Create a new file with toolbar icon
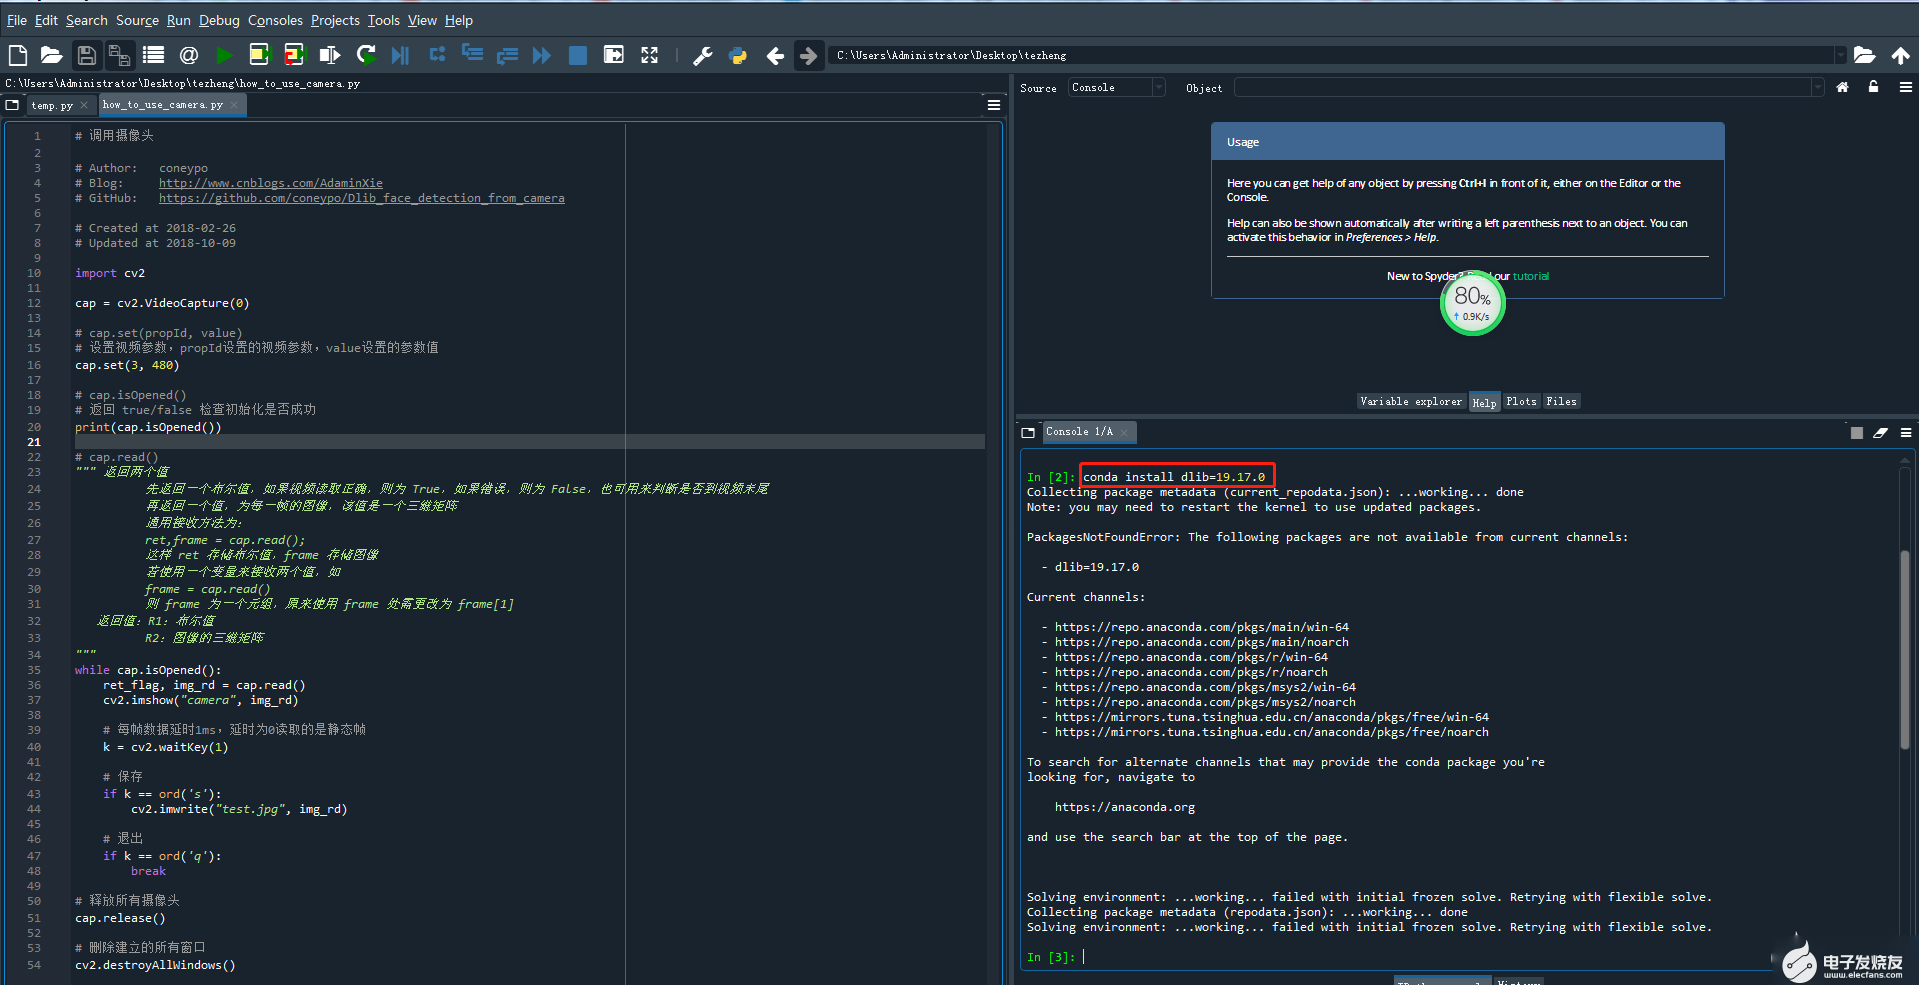The image size is (1919, 985). tap(17, 55)
